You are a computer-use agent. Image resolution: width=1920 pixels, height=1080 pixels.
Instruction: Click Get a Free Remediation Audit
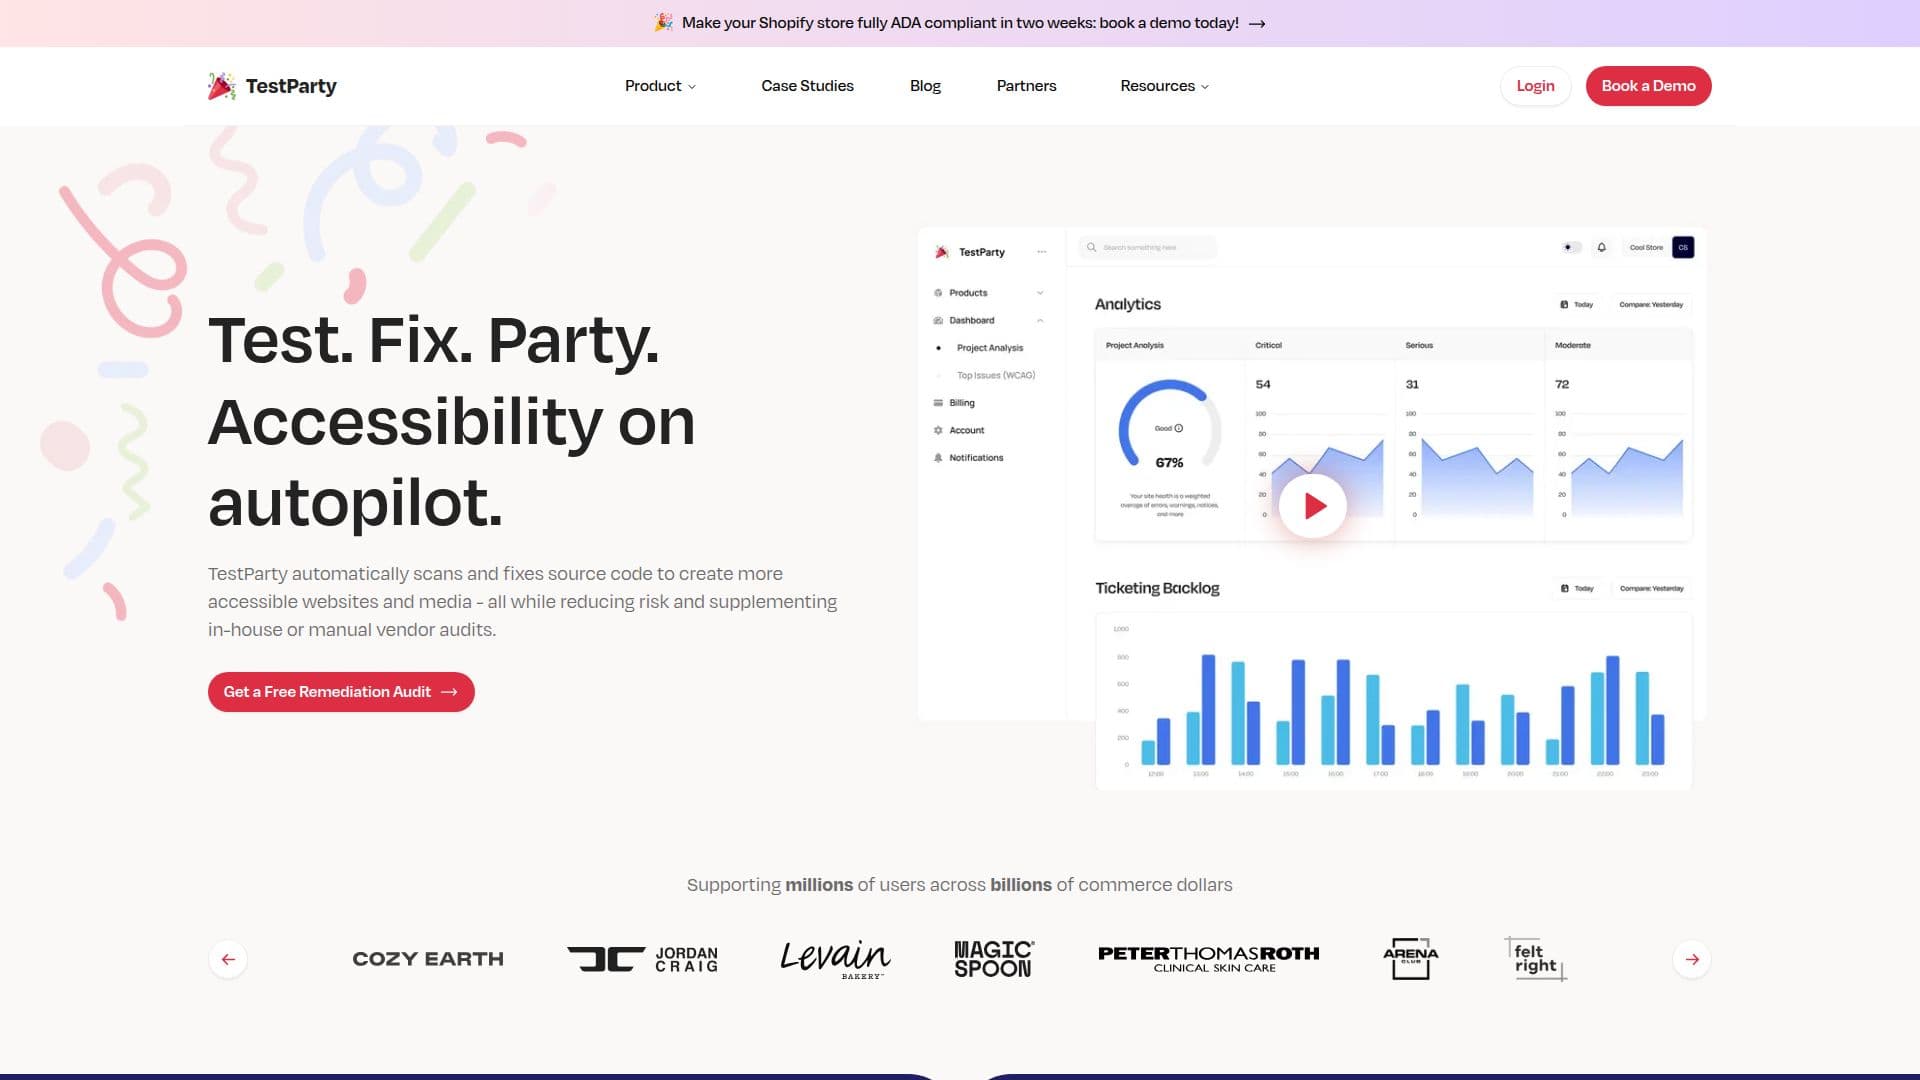click(x=341, y=692)
